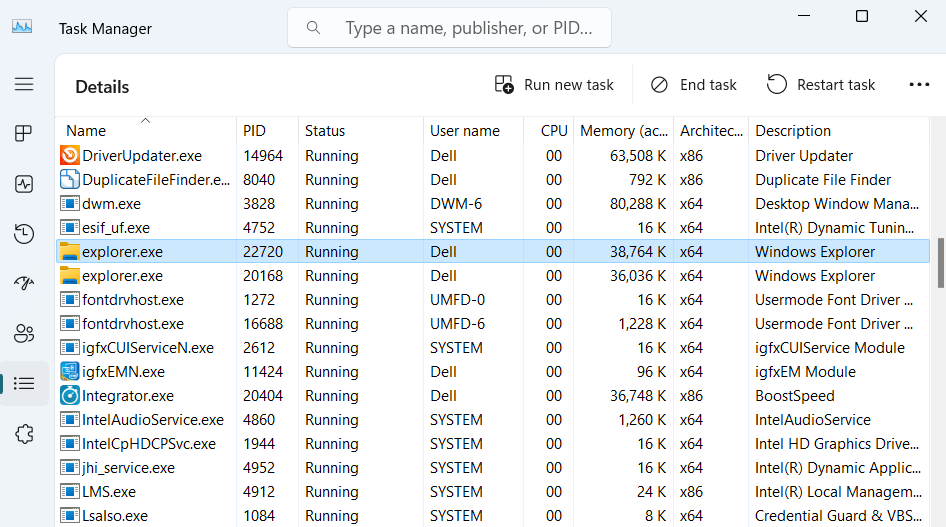Click the DWM-6 user name cell
This screenshot has width=946, height=527.
[x=456, y=204]
